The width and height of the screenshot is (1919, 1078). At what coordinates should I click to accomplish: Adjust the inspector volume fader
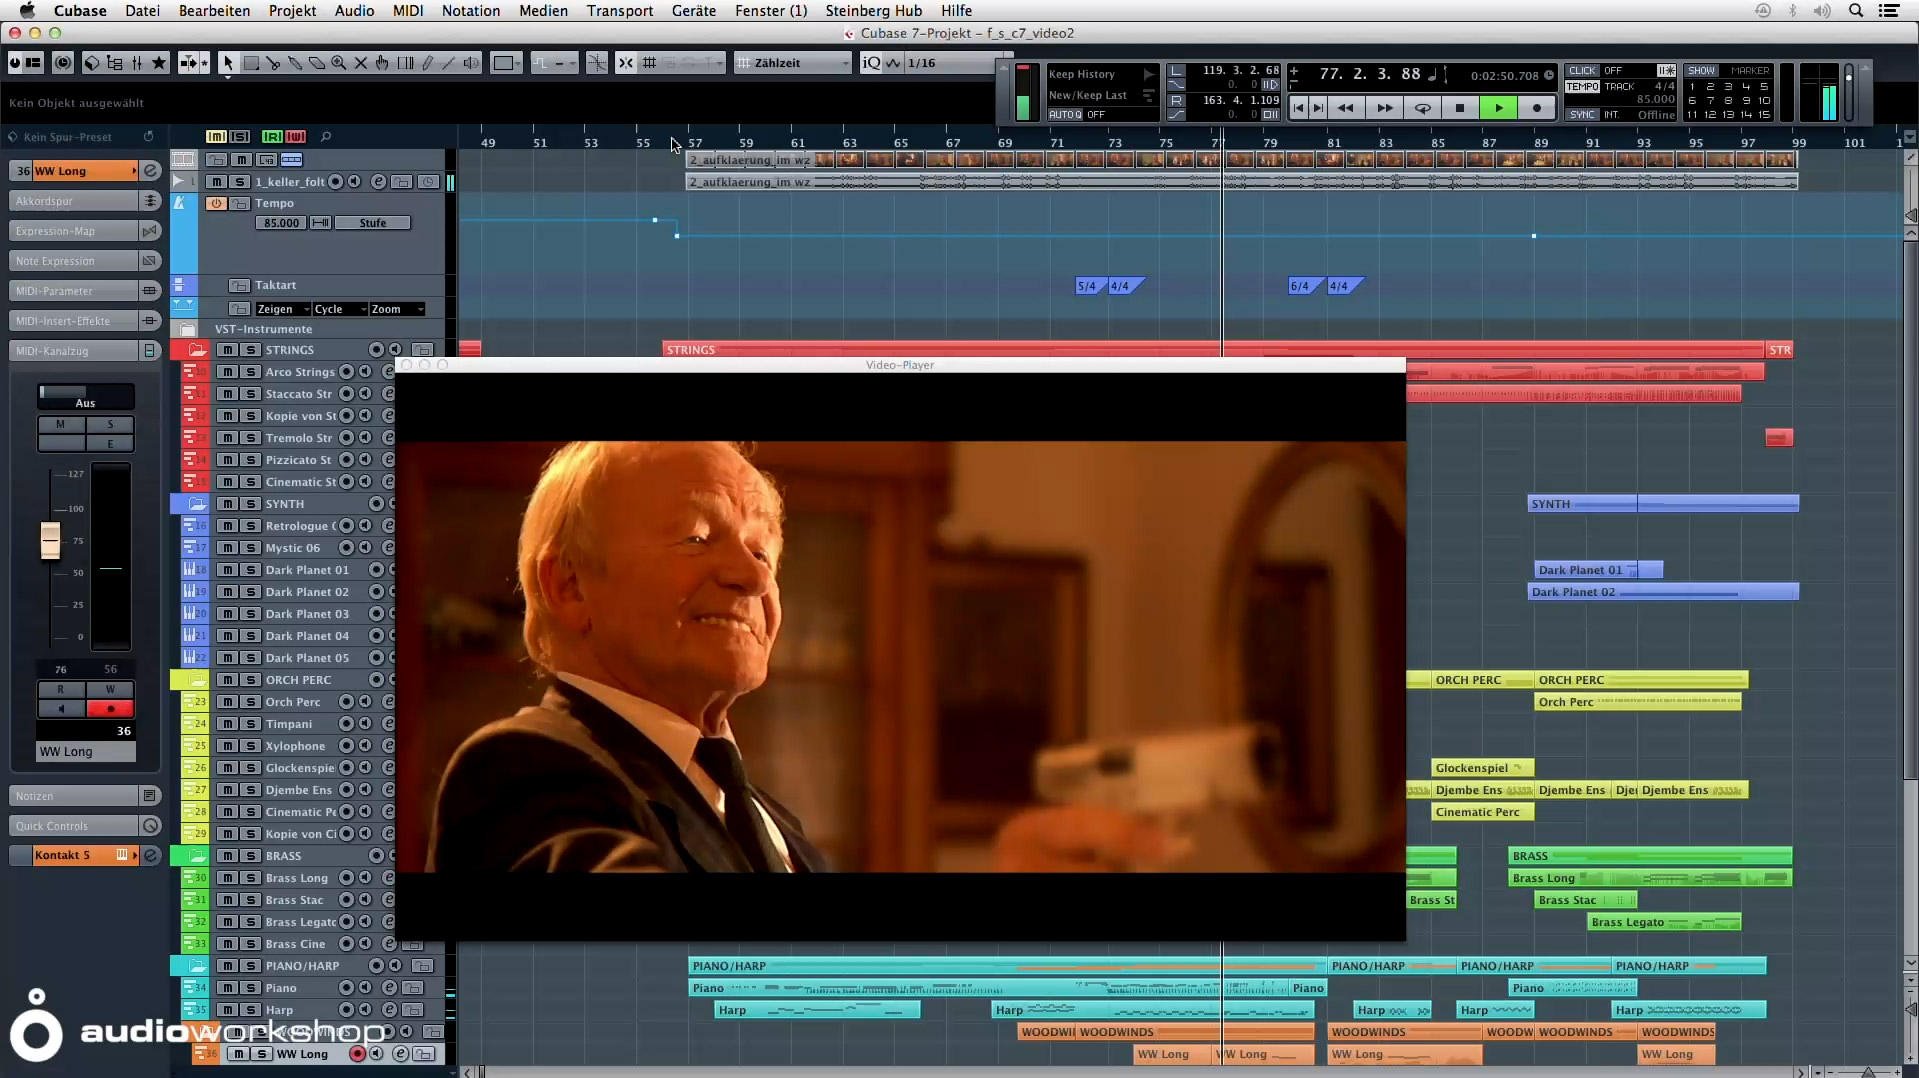[x=50, y=541]
